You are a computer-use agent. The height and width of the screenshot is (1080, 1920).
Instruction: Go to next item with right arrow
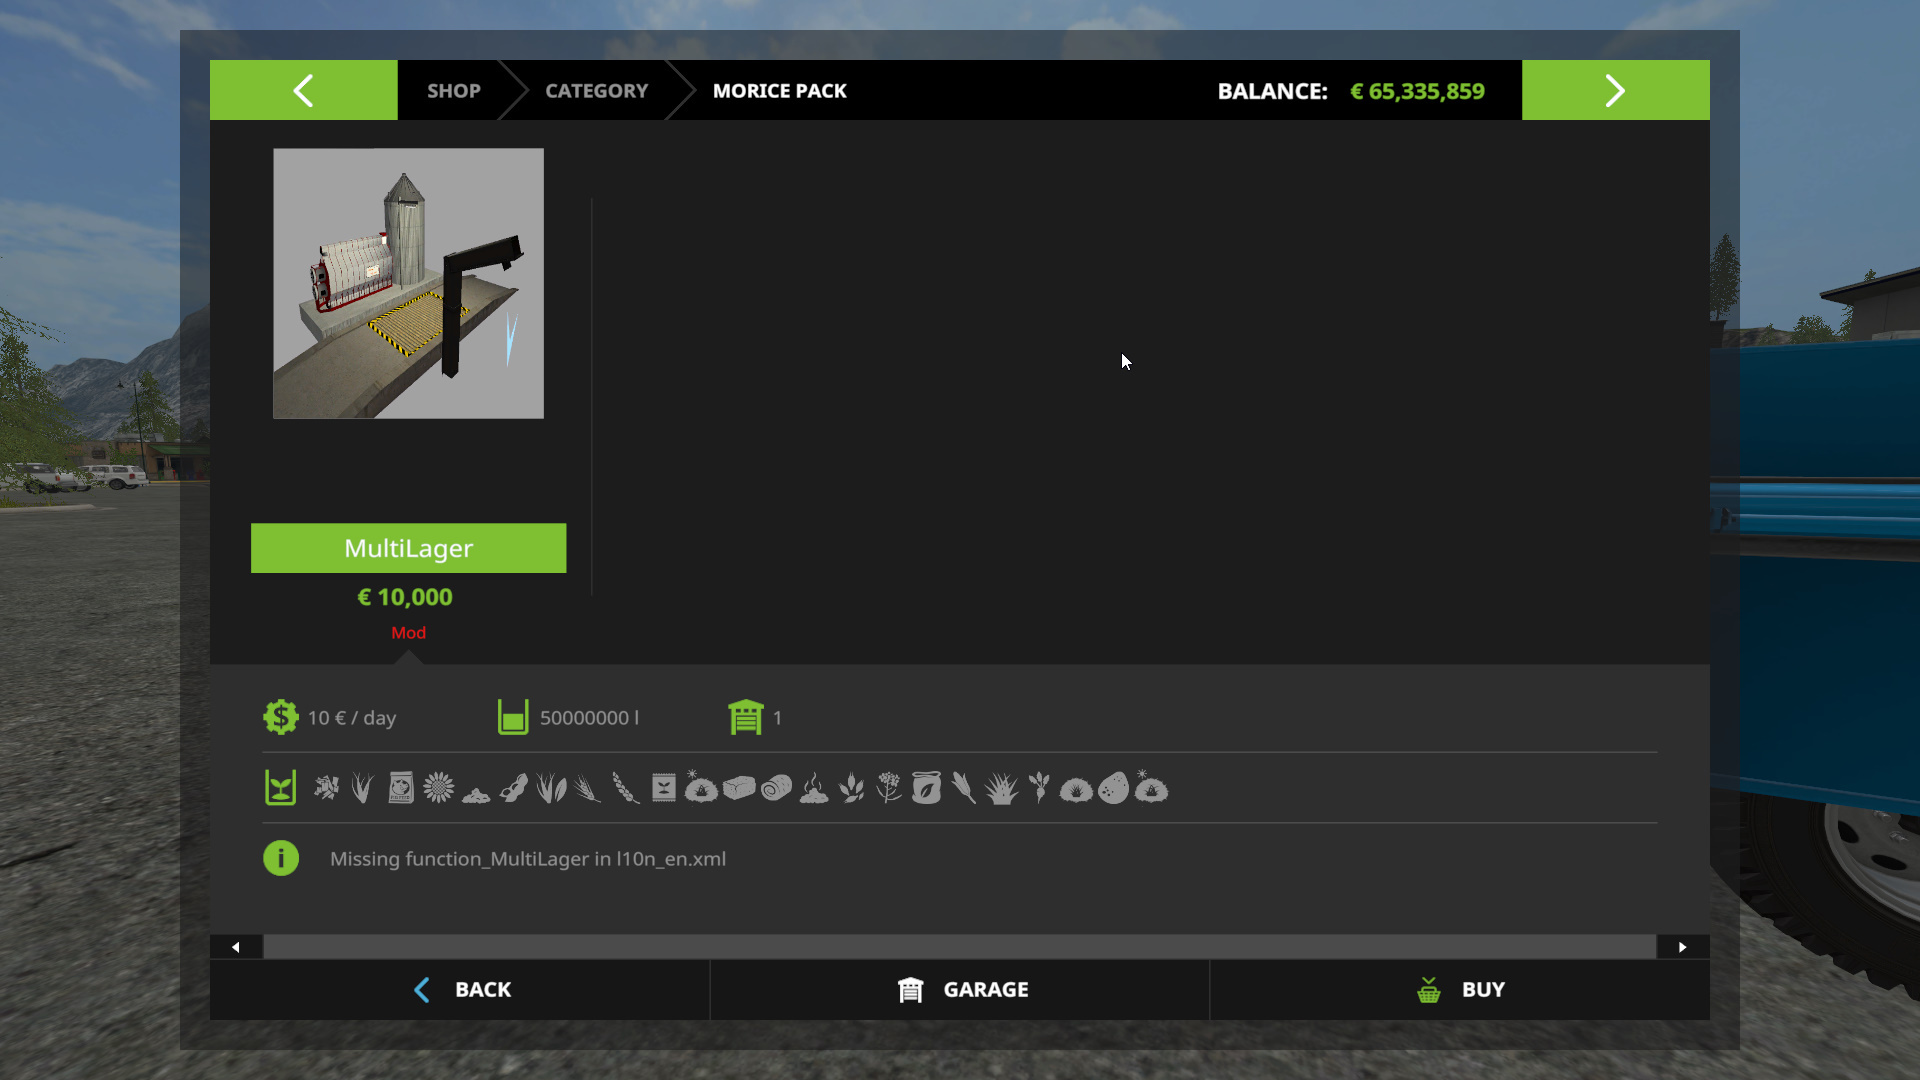click(1615, 90)
